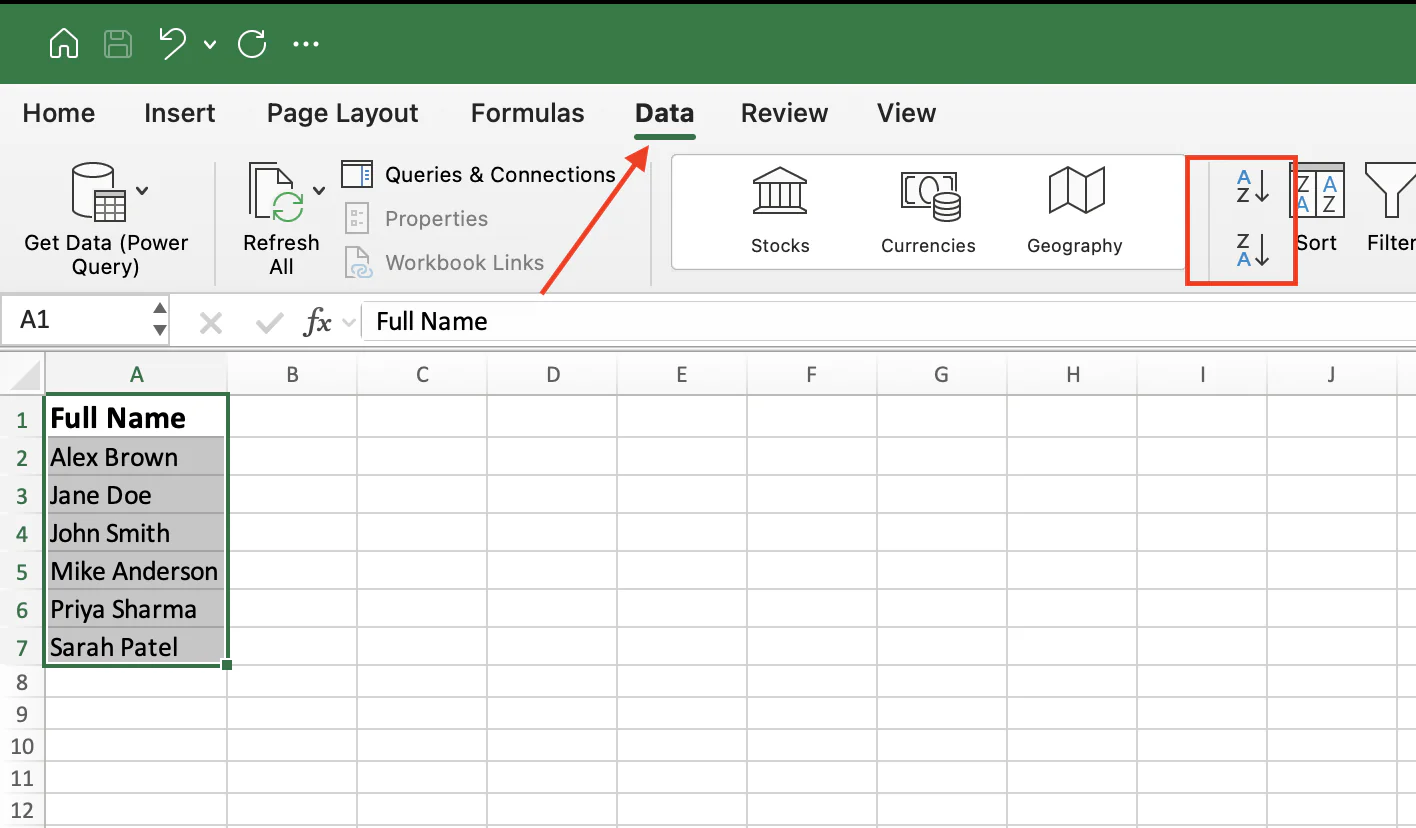
Task: Open the dropdown arrow next to fx
Action: [349, 322]
